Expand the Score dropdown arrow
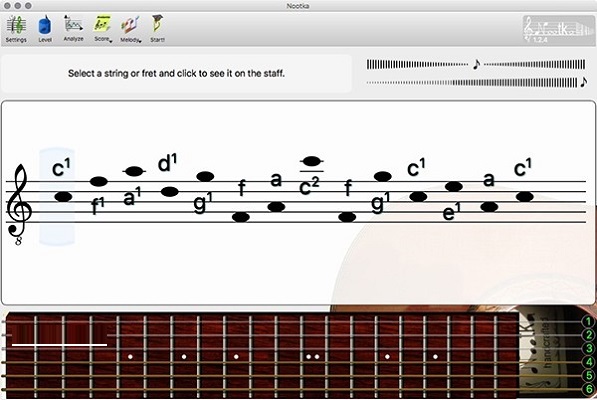Viewport: 597px width, 400px height. coord(111,41)
